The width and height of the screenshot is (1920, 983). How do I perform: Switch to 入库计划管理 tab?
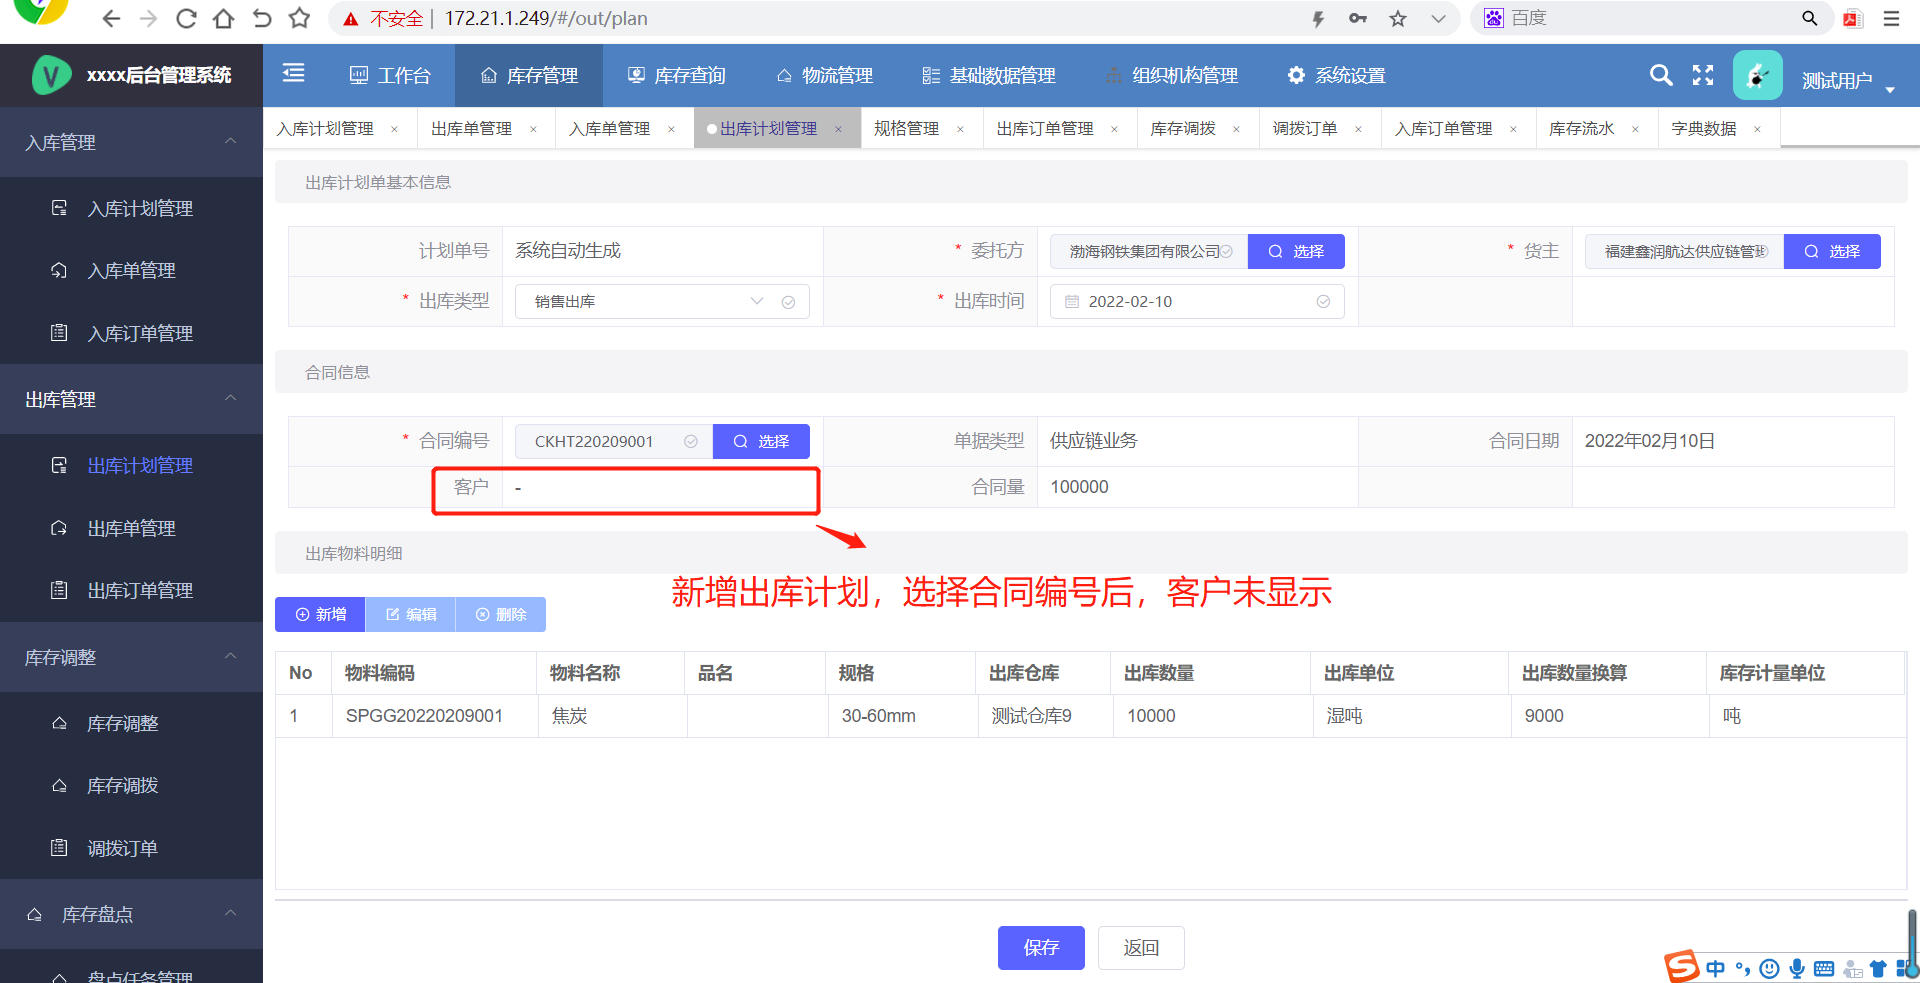[x=325, y=129]
